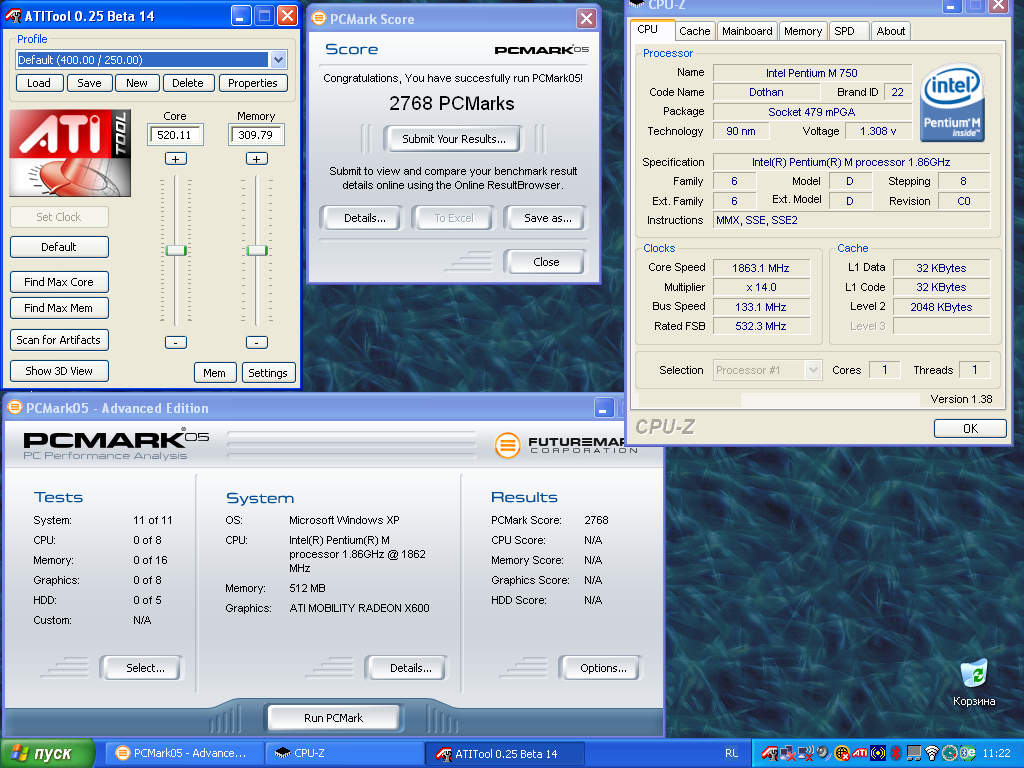Click OK button in CPU-Z
The image size is (1024, 768).
[970, 428]
